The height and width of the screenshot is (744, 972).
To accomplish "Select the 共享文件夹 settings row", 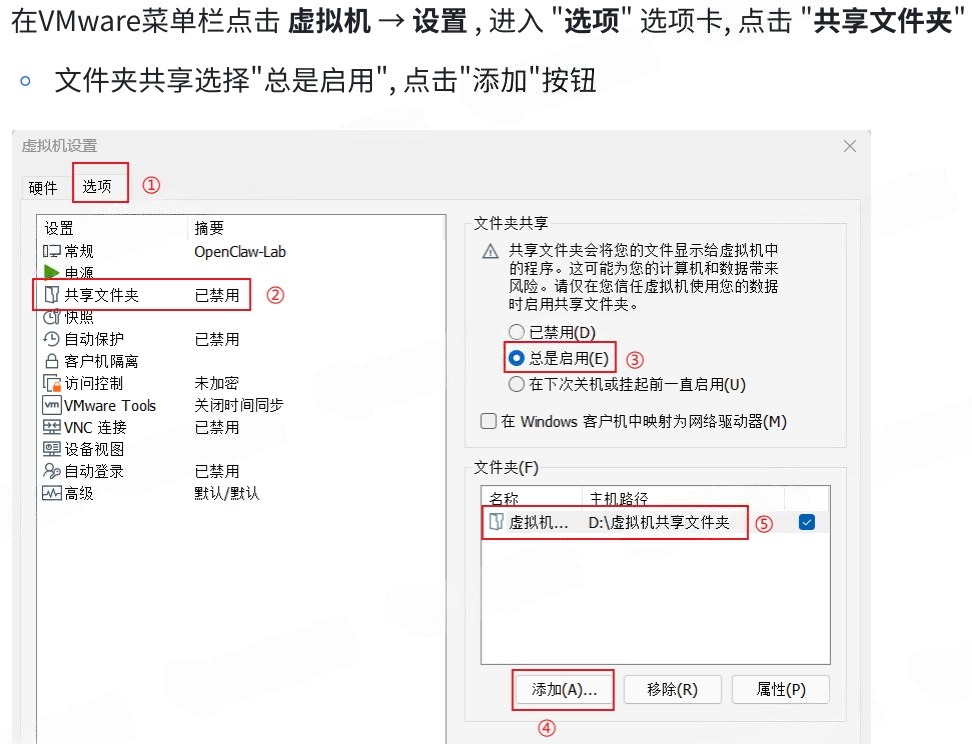I will coord(241,295).
